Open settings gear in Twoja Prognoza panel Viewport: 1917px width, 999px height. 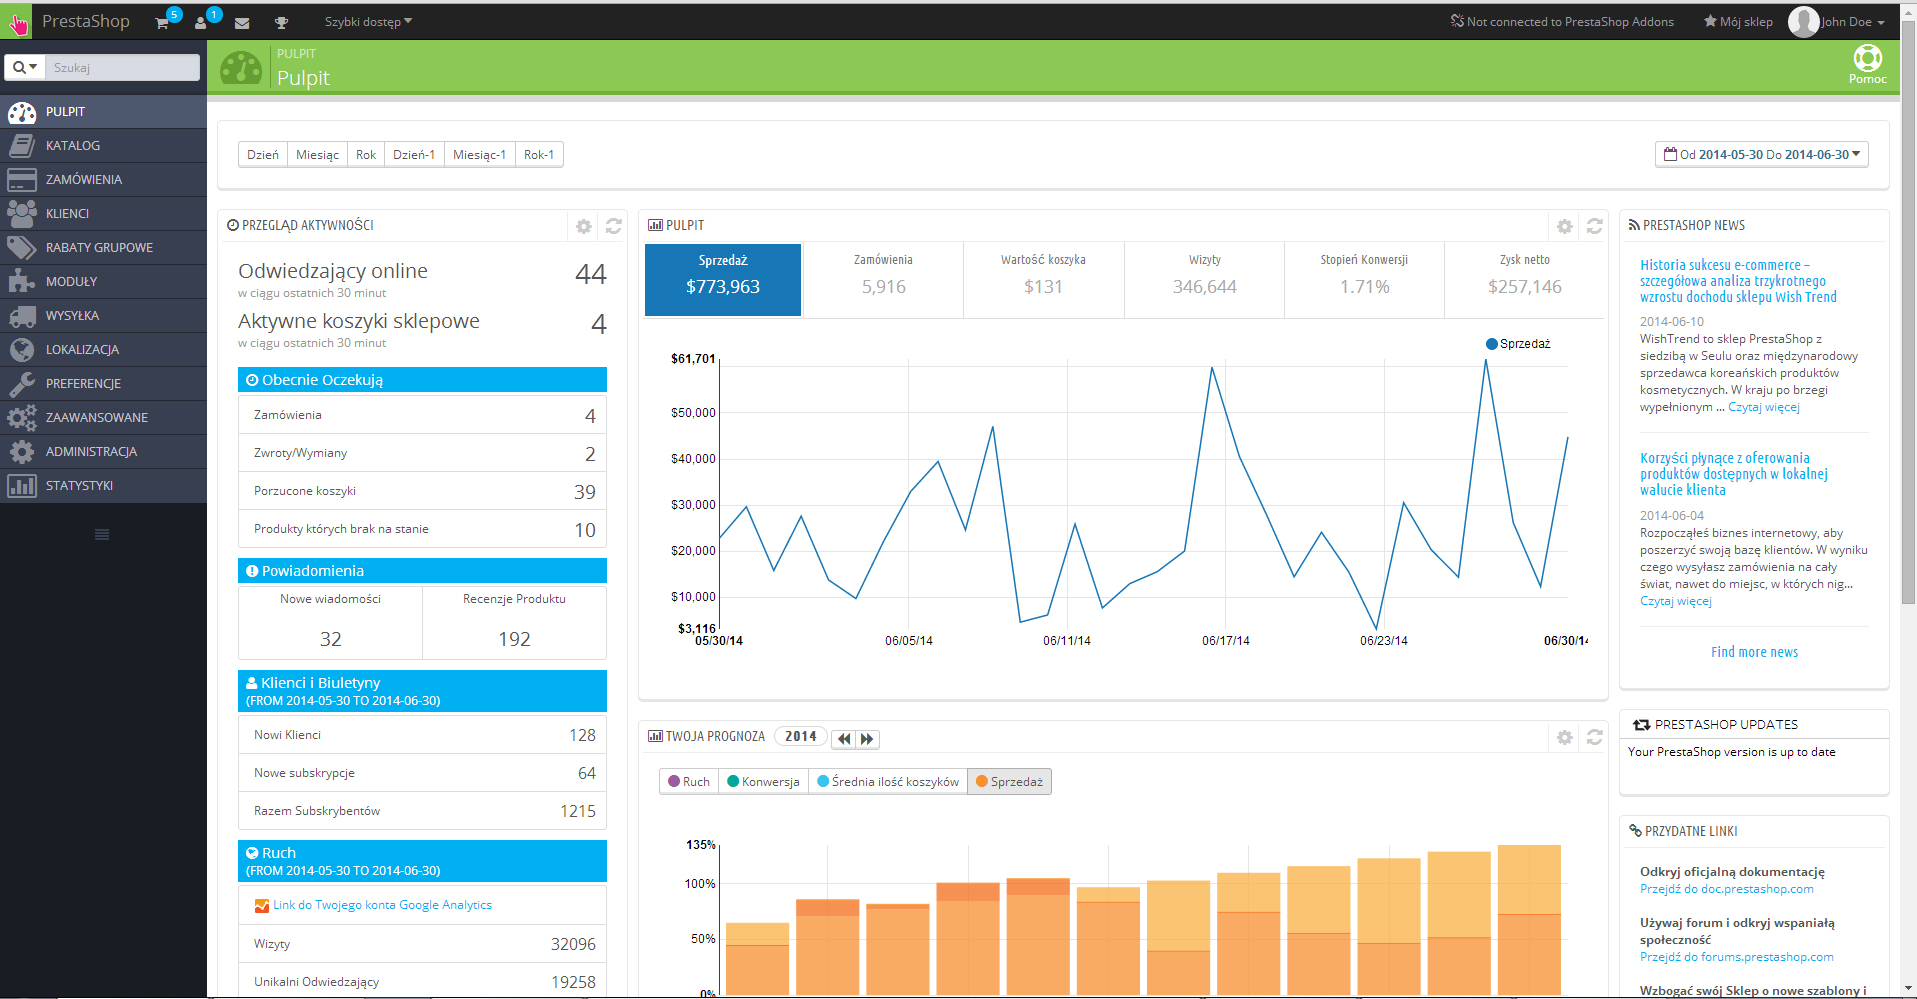point(1565,738)
